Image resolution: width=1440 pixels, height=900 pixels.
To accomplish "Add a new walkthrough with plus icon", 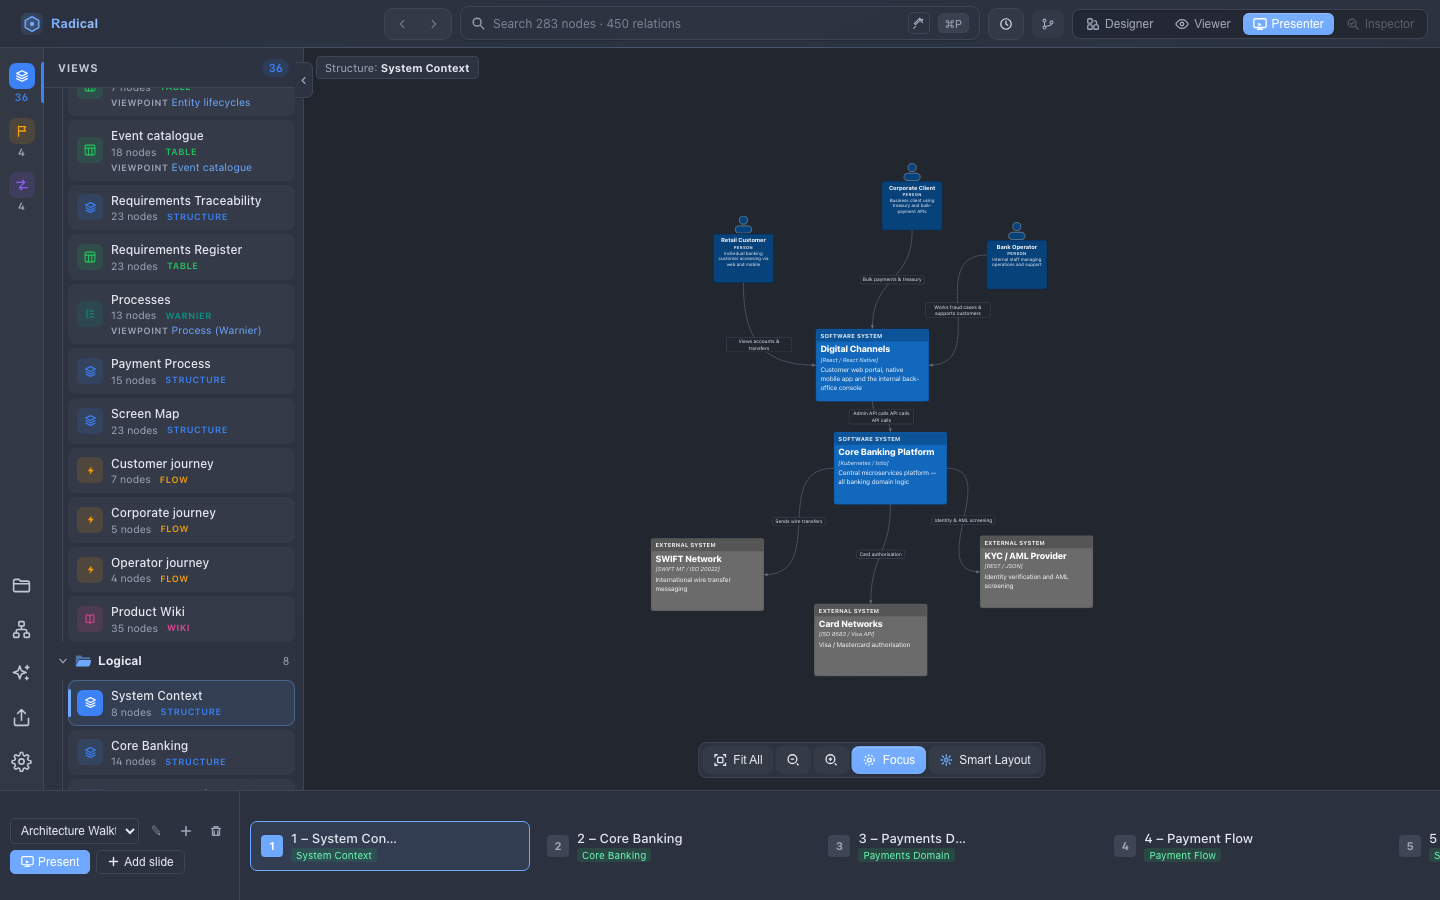I will coord(186,831).
